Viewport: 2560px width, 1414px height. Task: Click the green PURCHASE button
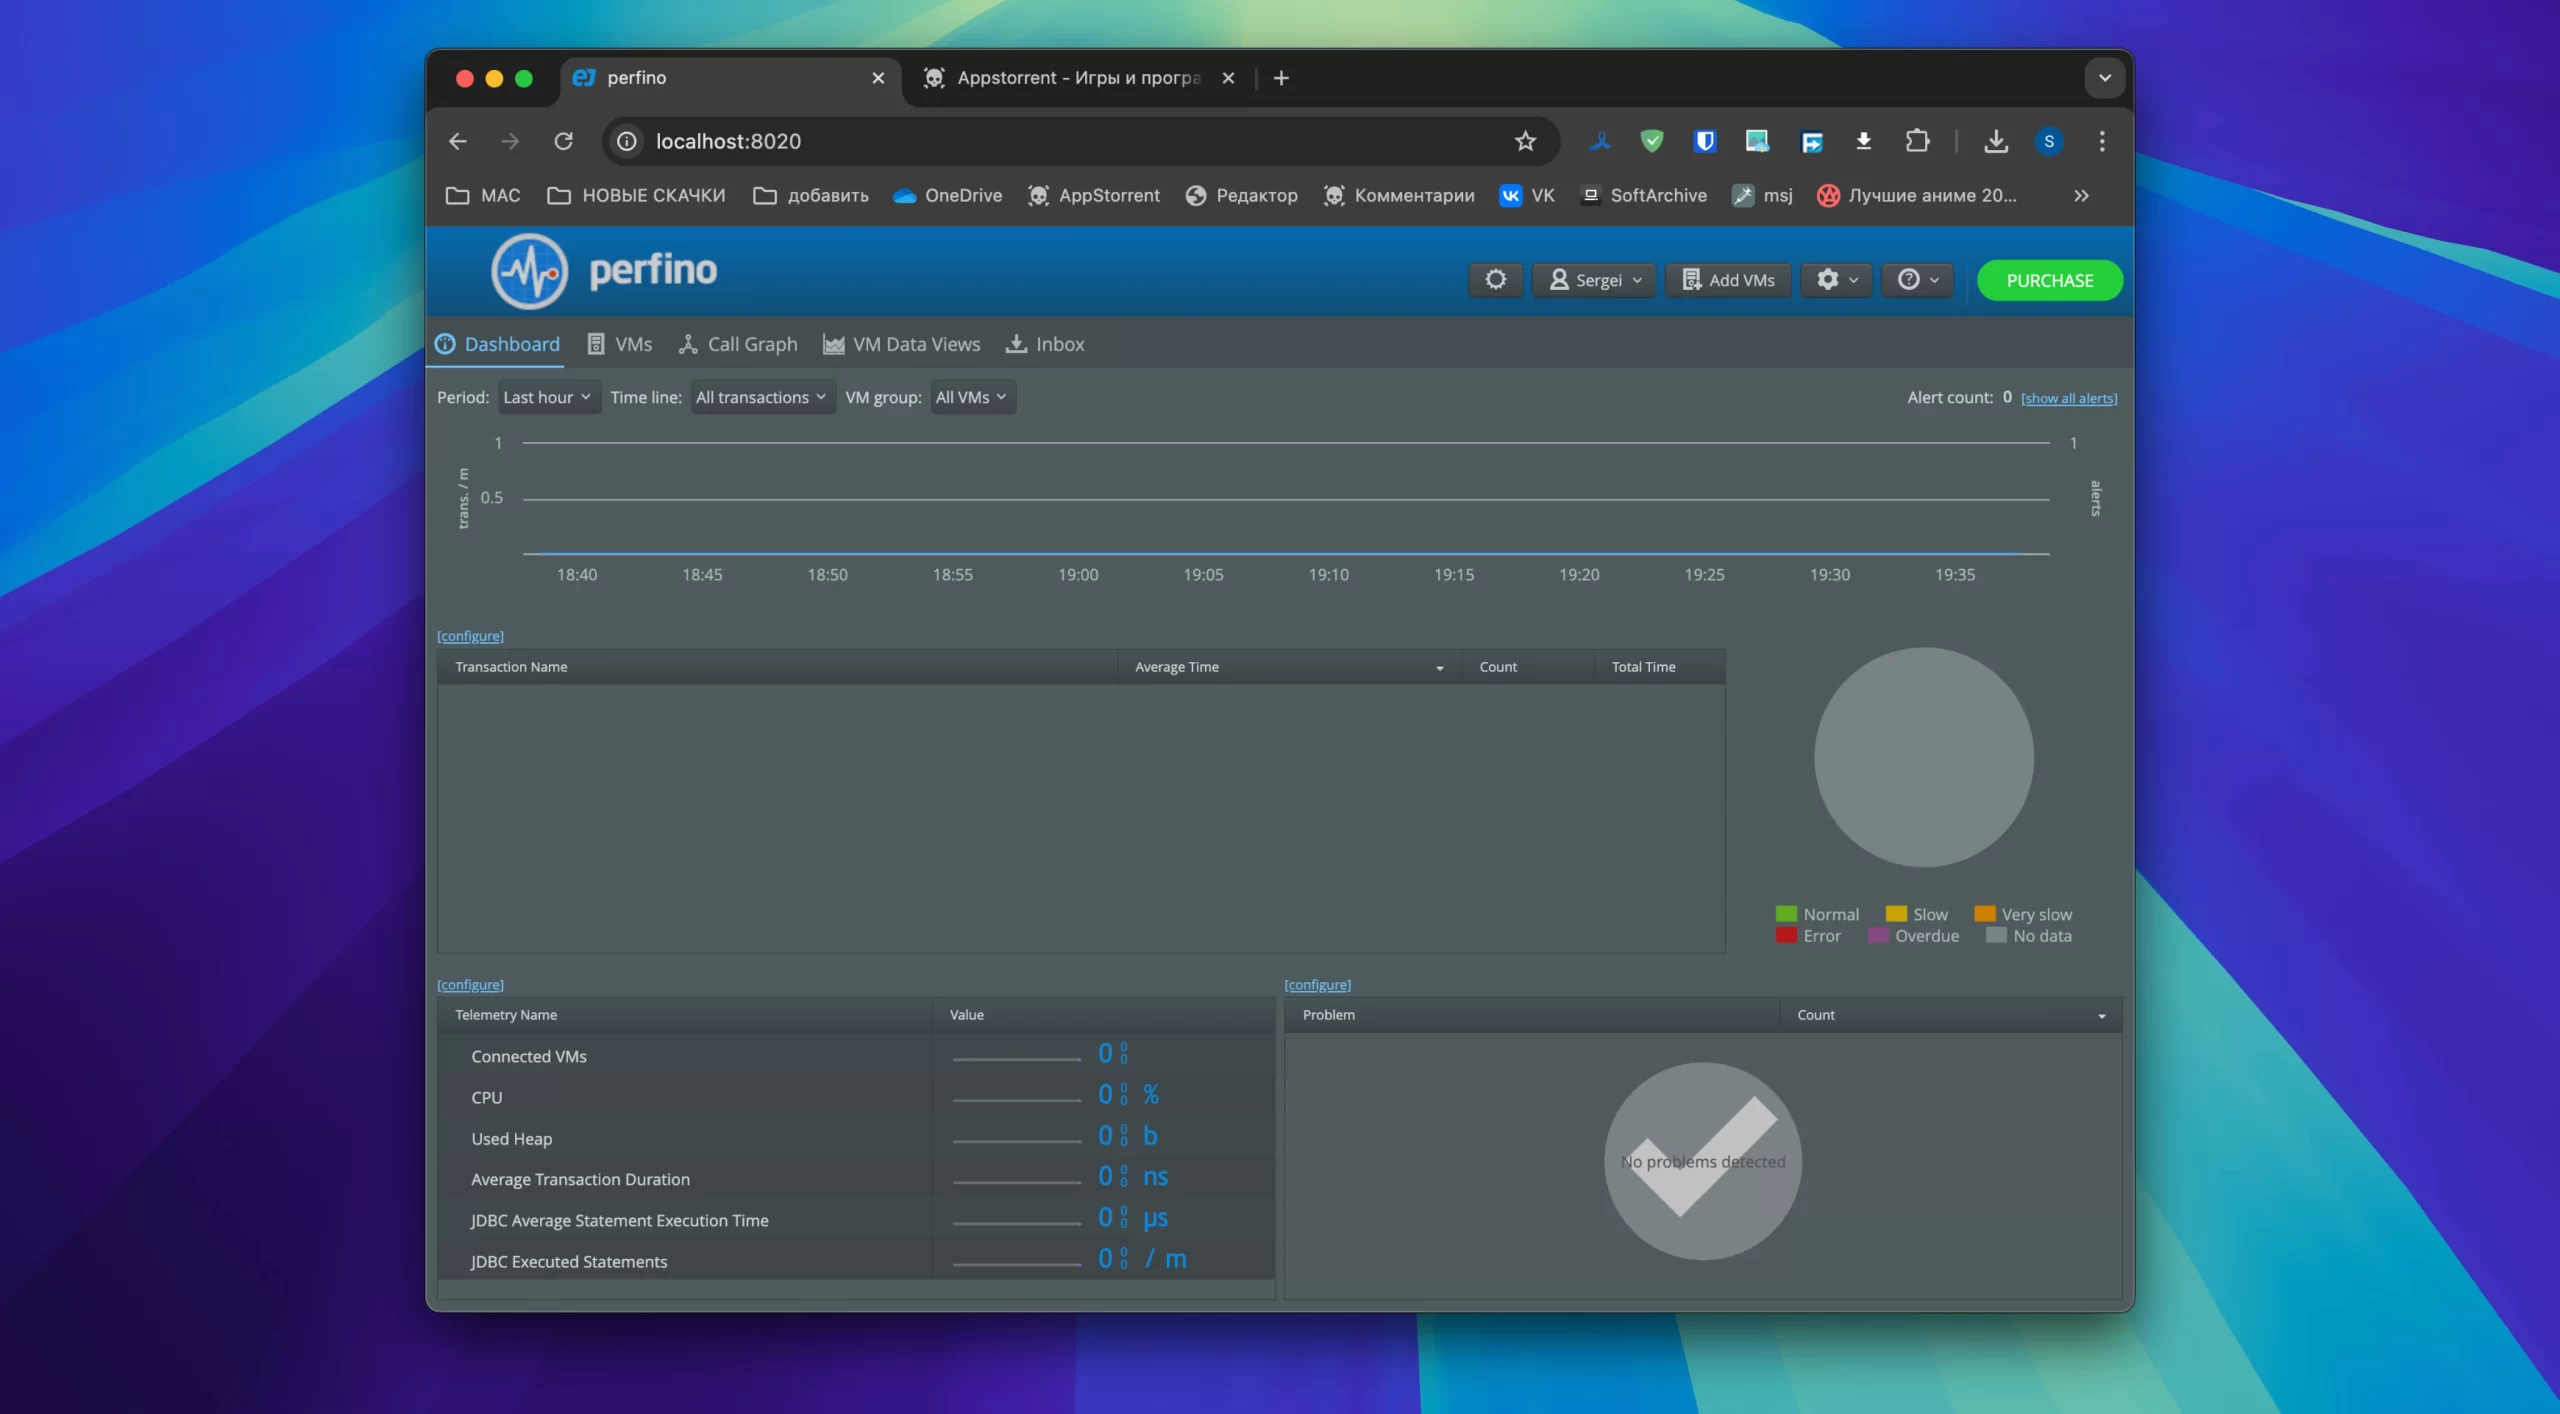(x=2049, y=280)
